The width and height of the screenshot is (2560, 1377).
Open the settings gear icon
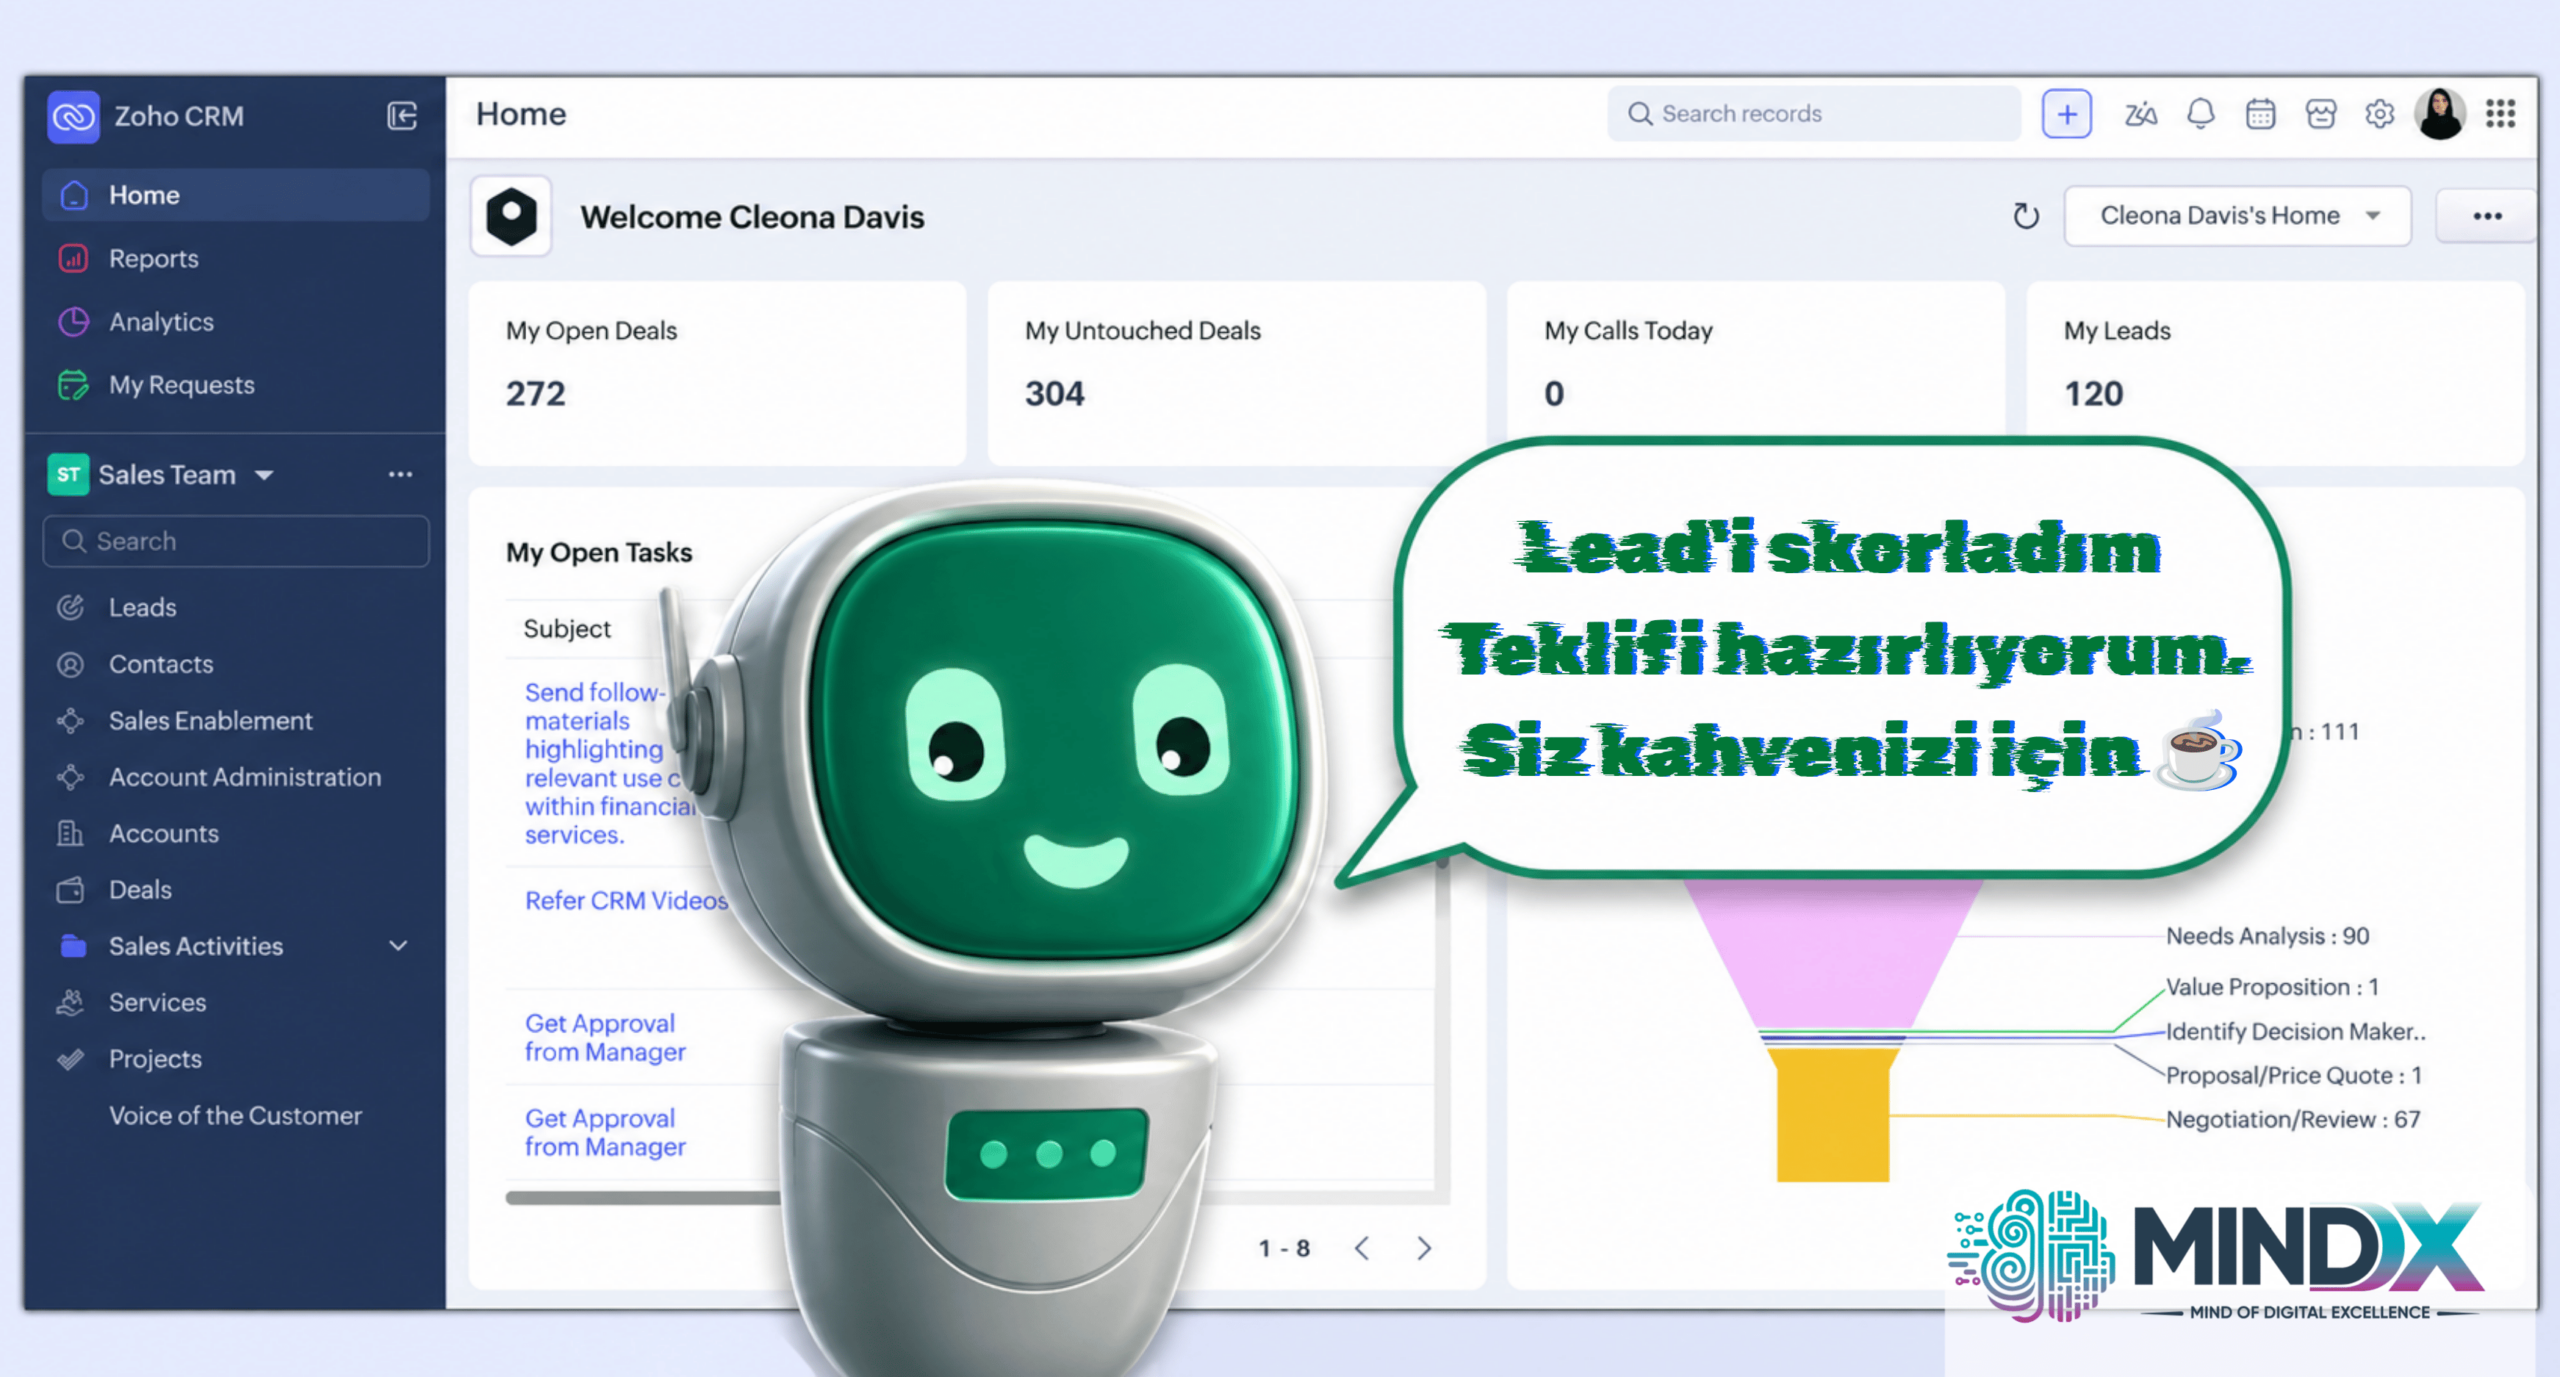point(2380,114)
